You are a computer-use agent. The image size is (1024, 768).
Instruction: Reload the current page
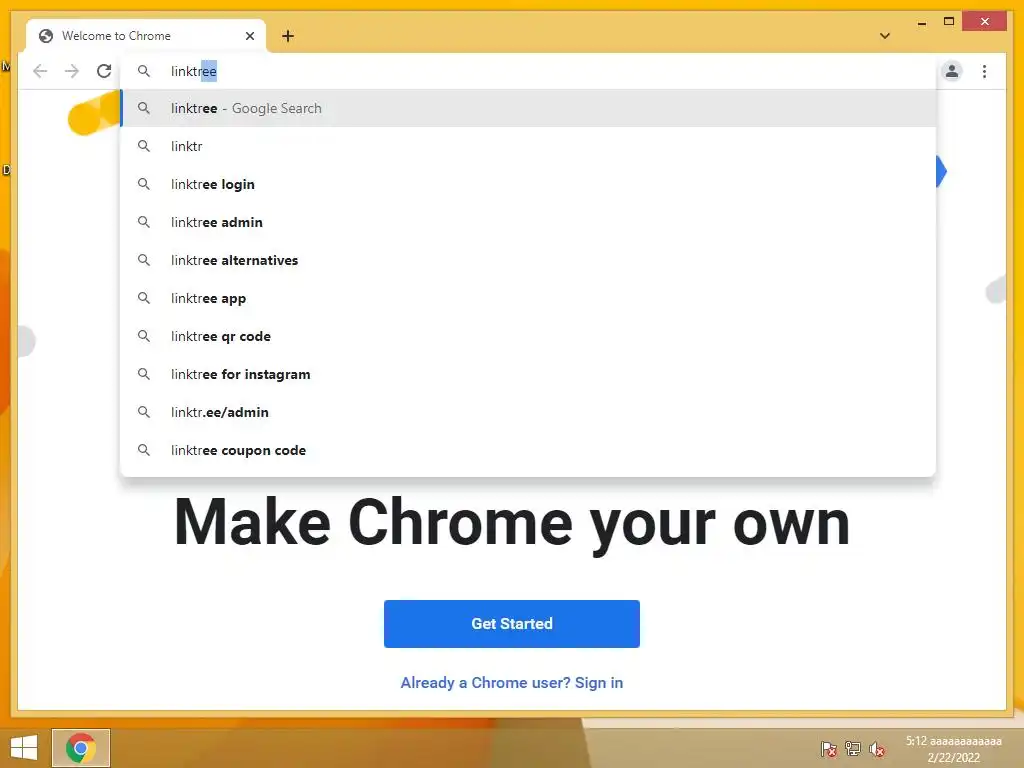[104, 71]
